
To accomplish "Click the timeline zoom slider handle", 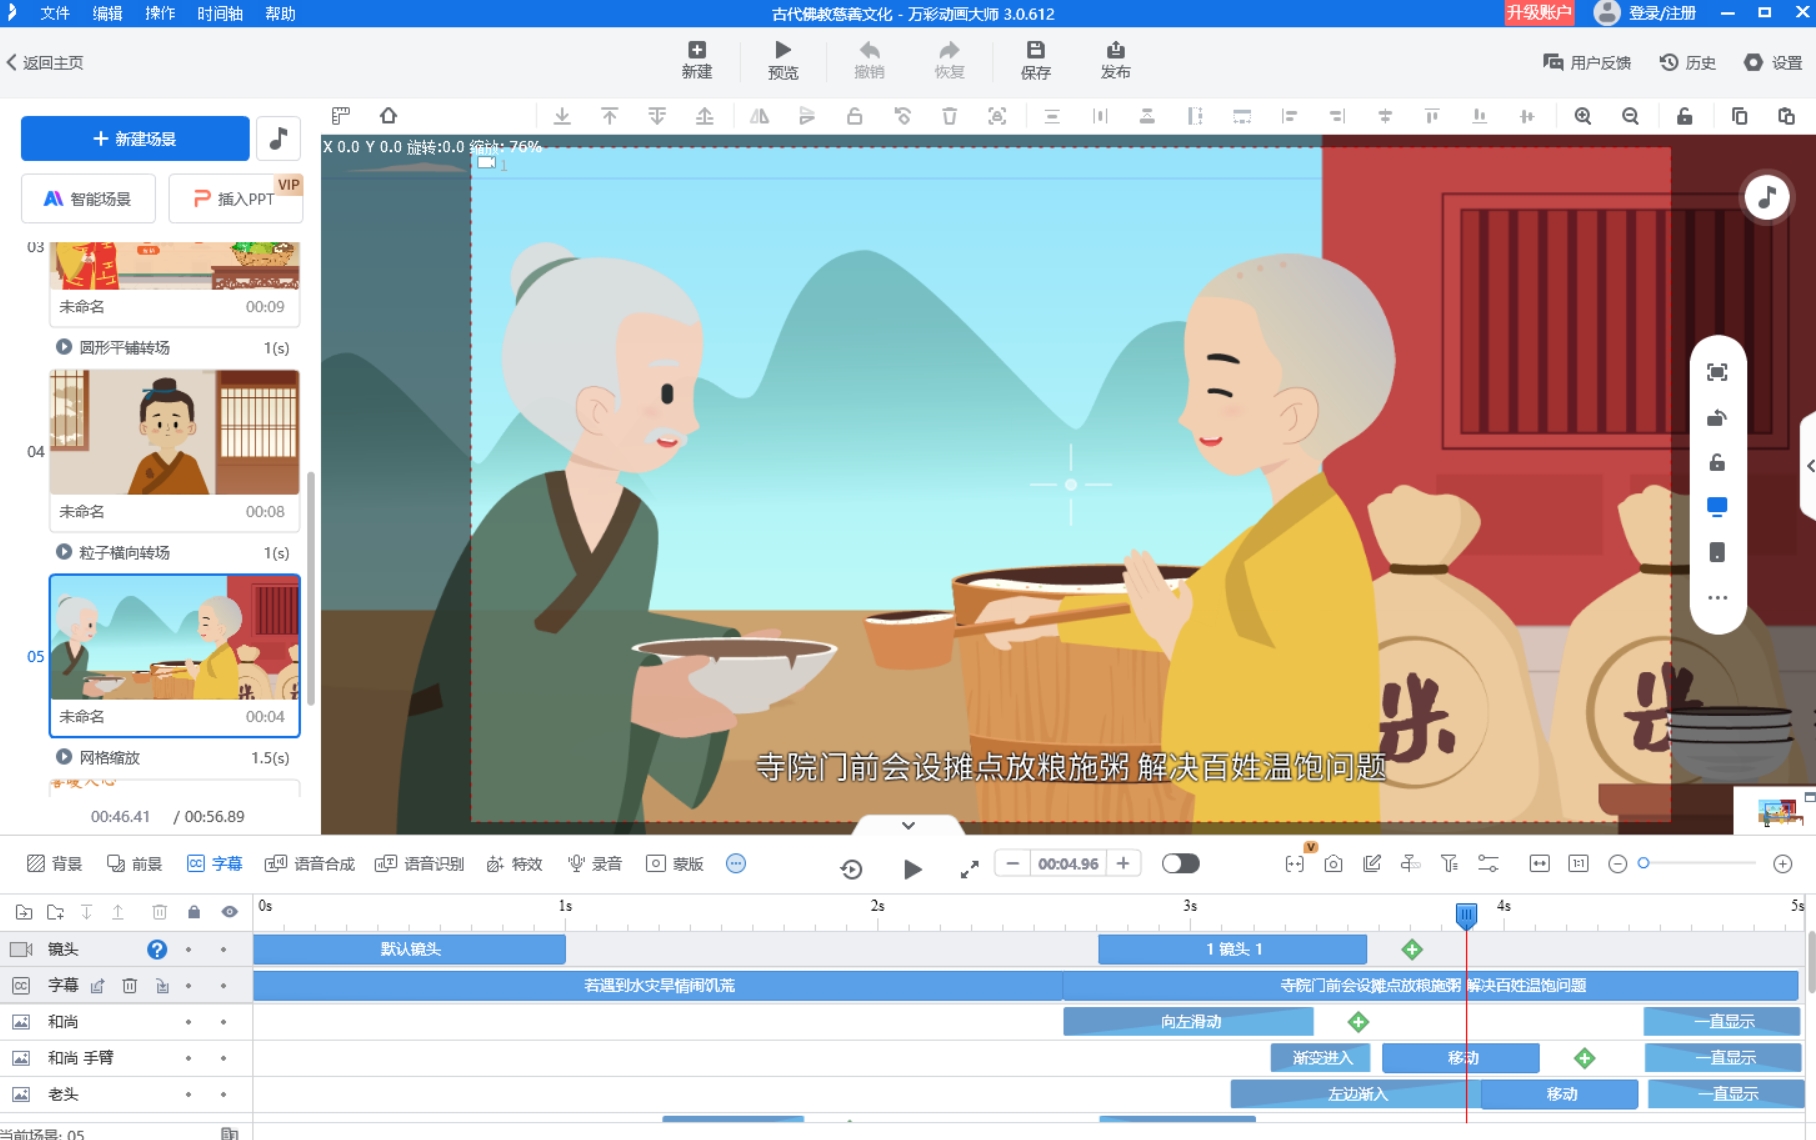I will [1643, 863].
